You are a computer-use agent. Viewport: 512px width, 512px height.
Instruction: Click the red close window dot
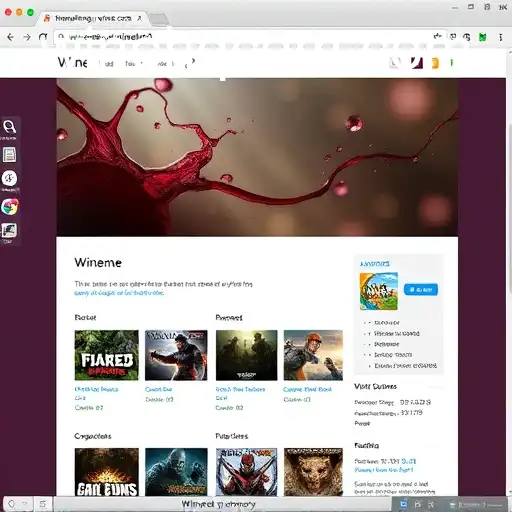click(8, 12)
